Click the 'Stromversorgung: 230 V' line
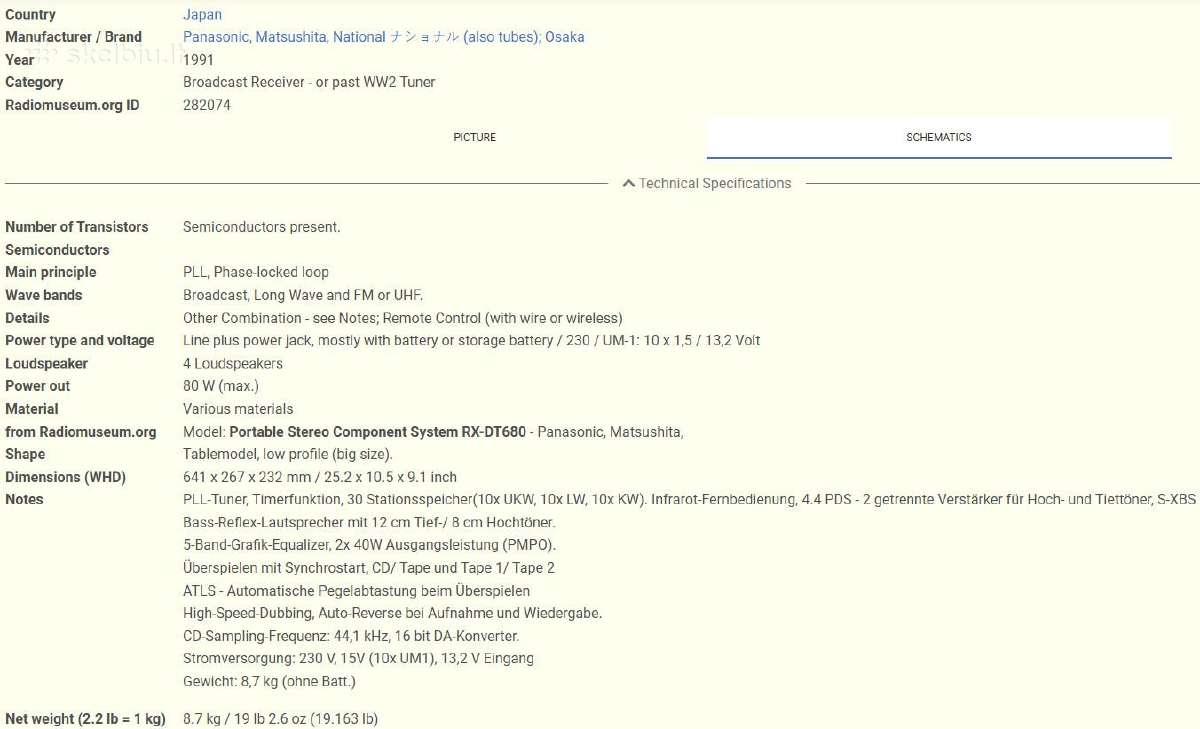The width and height of the screenshot is (1200, 729). pos(358,658)
